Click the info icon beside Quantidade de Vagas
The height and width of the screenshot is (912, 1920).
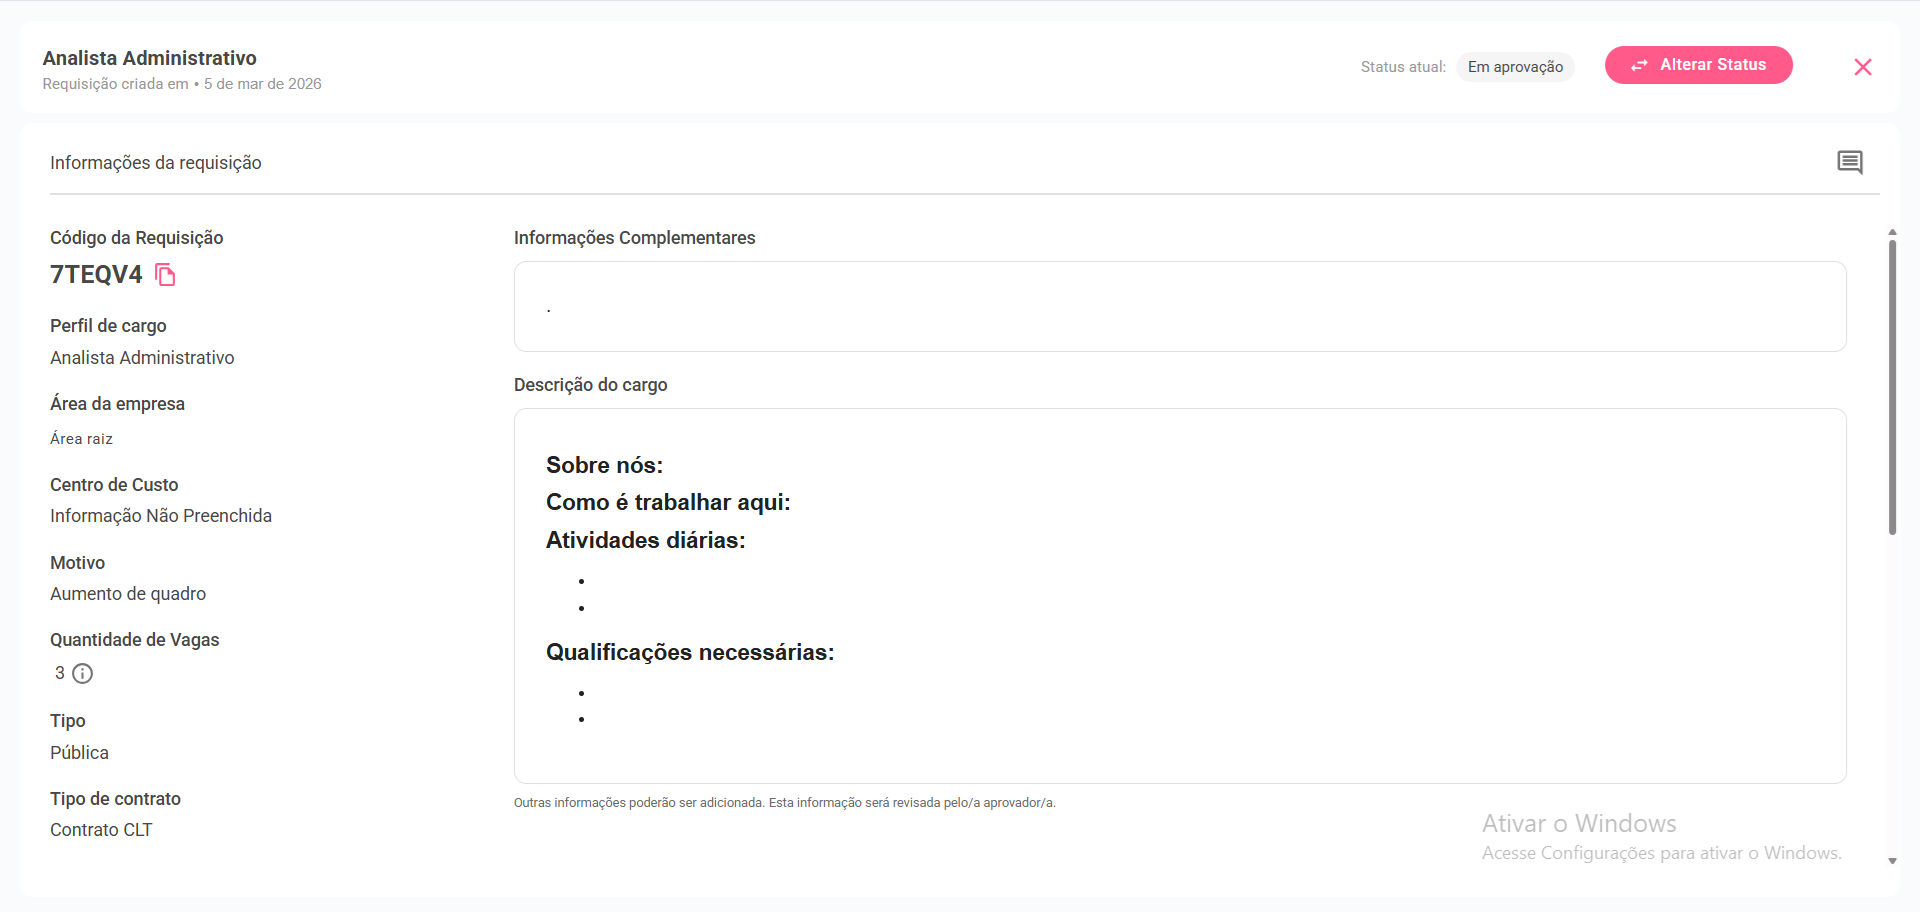tap(83, 674)
